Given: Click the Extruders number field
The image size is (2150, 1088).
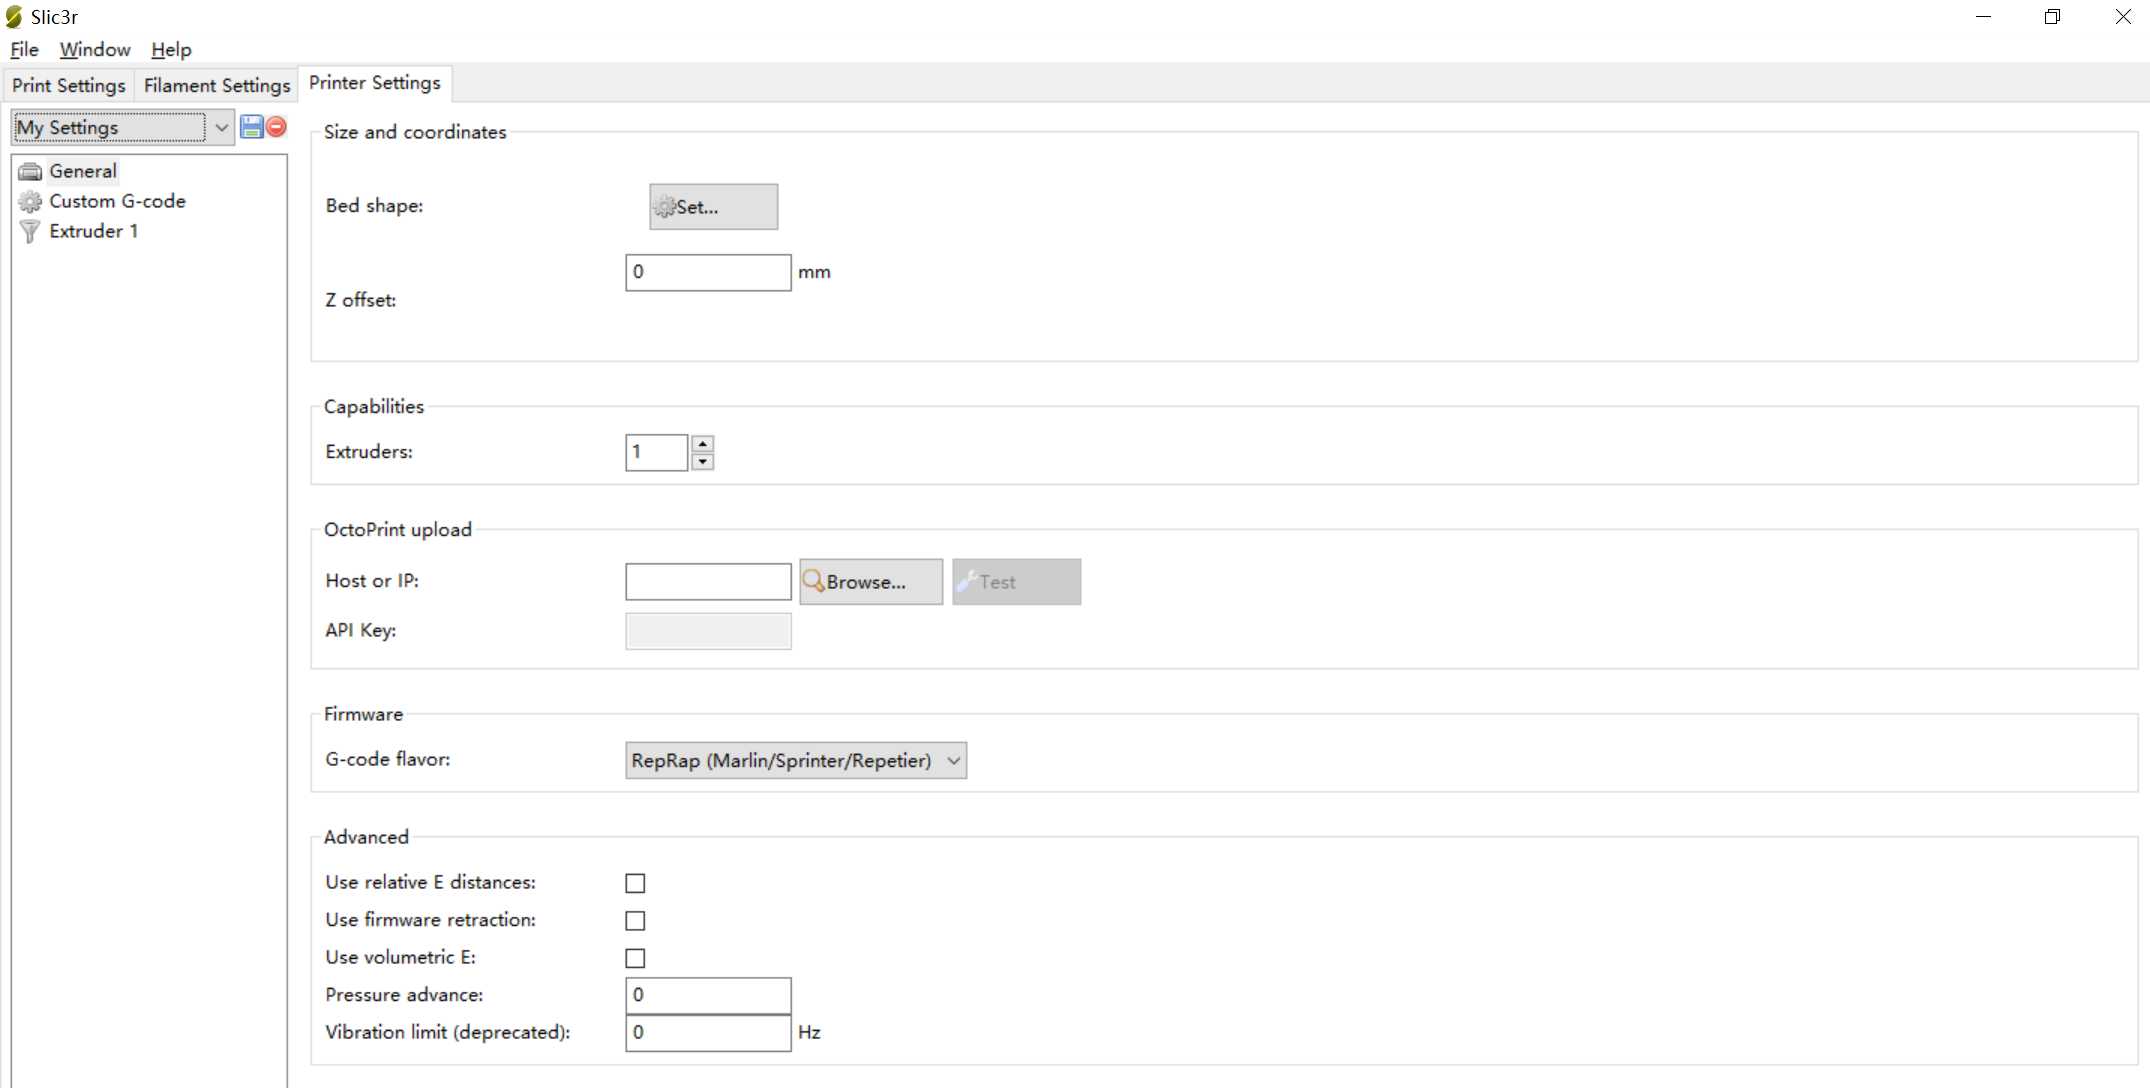Looking at the screenshot, I should pyautogui.click(x=657, y=452).
